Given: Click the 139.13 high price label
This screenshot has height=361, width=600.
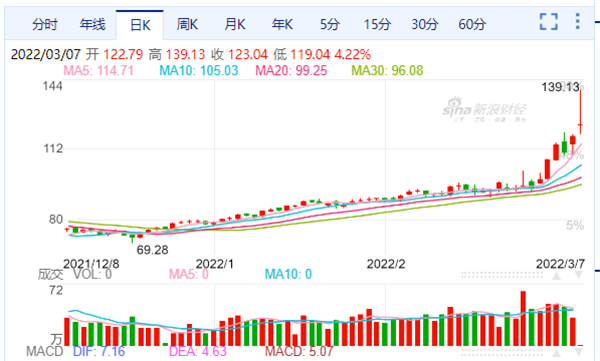Looking at the screenshot, I should point(560,87).
